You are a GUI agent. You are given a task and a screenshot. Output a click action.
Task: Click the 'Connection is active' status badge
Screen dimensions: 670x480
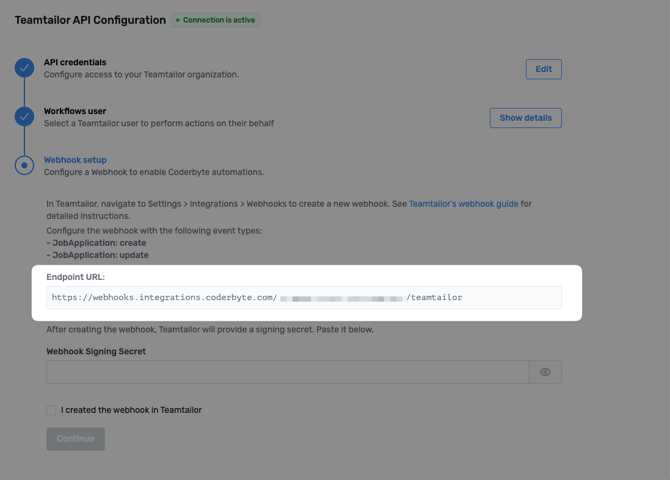pos(217,20)
